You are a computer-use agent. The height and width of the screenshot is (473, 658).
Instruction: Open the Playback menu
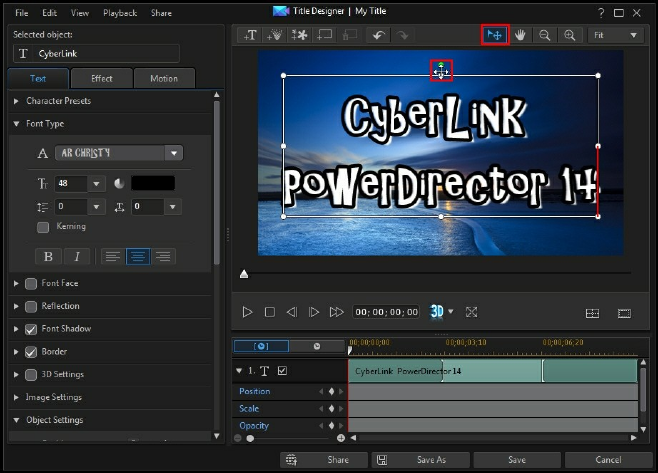(119, 13)
